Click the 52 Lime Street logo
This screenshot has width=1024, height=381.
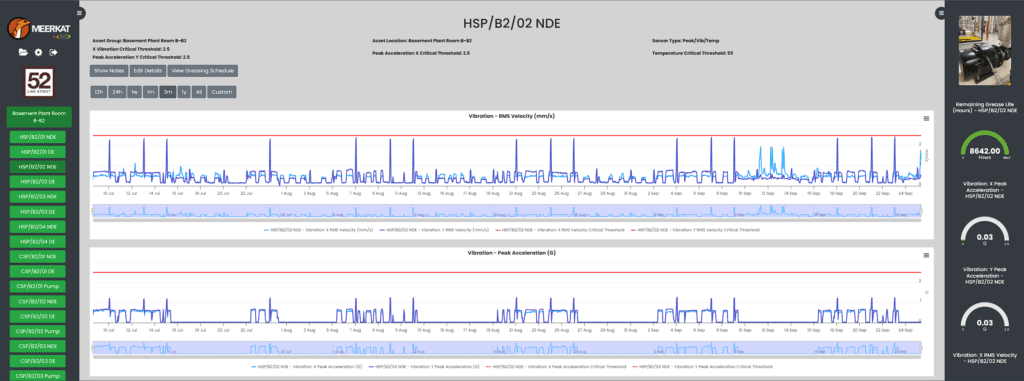click(39, 83)
